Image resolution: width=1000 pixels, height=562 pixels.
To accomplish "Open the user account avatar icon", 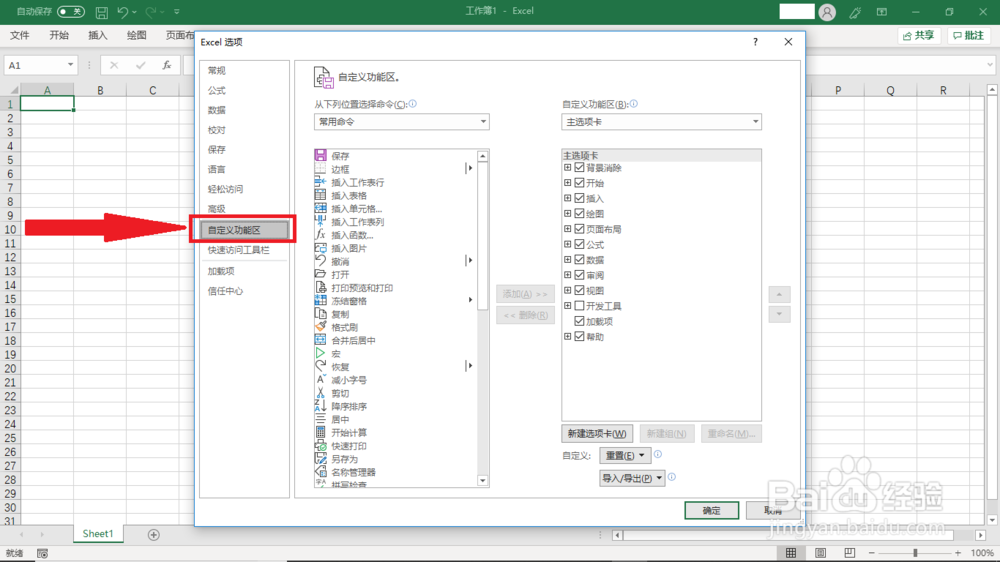I will 827,12.
